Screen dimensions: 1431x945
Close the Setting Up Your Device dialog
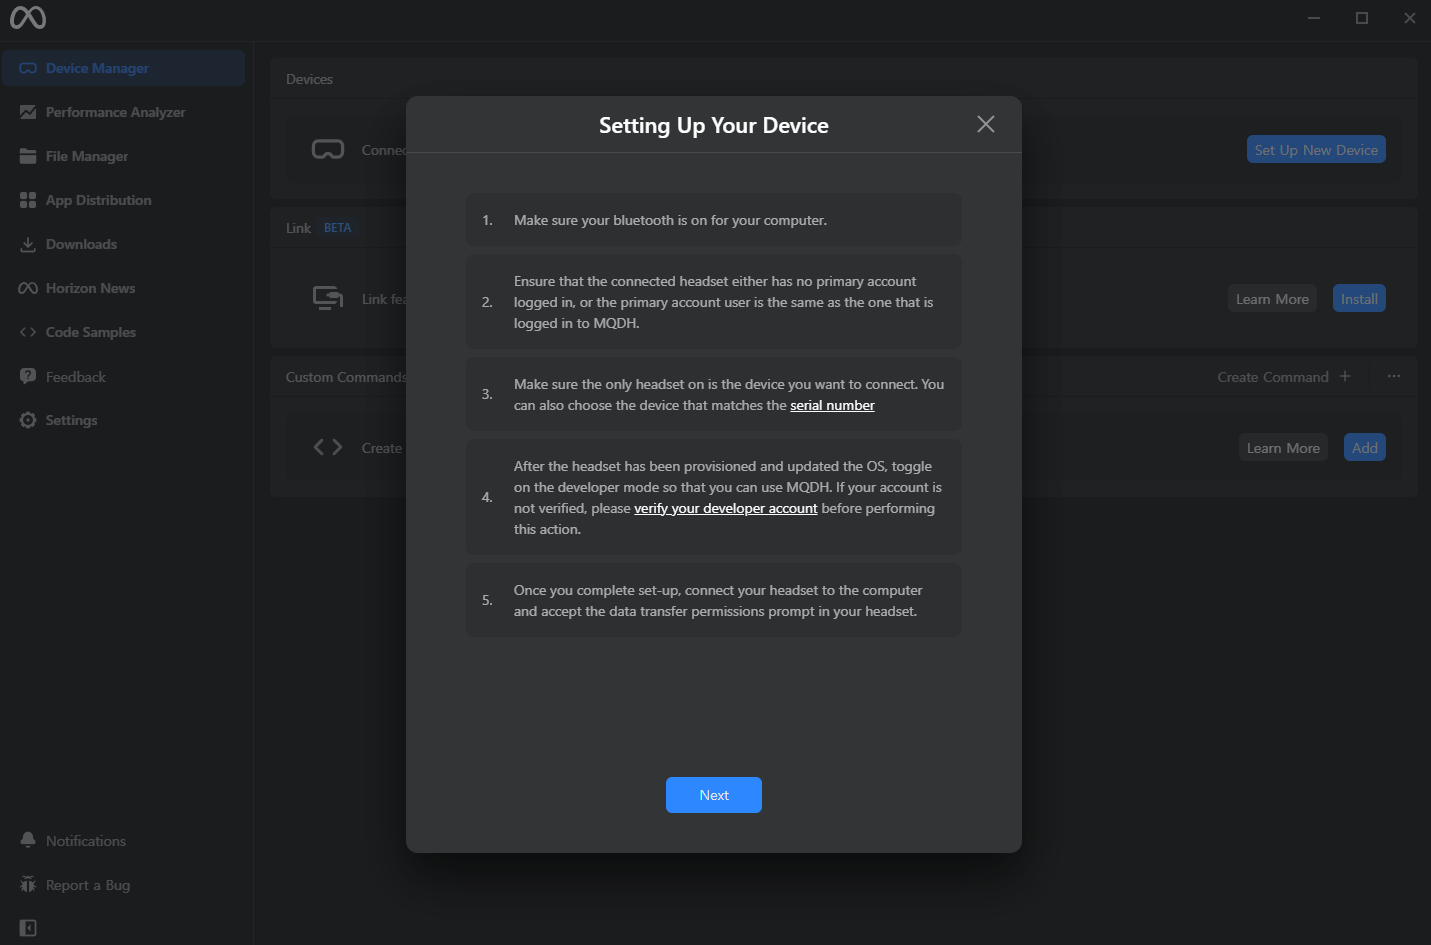(986, 124)
